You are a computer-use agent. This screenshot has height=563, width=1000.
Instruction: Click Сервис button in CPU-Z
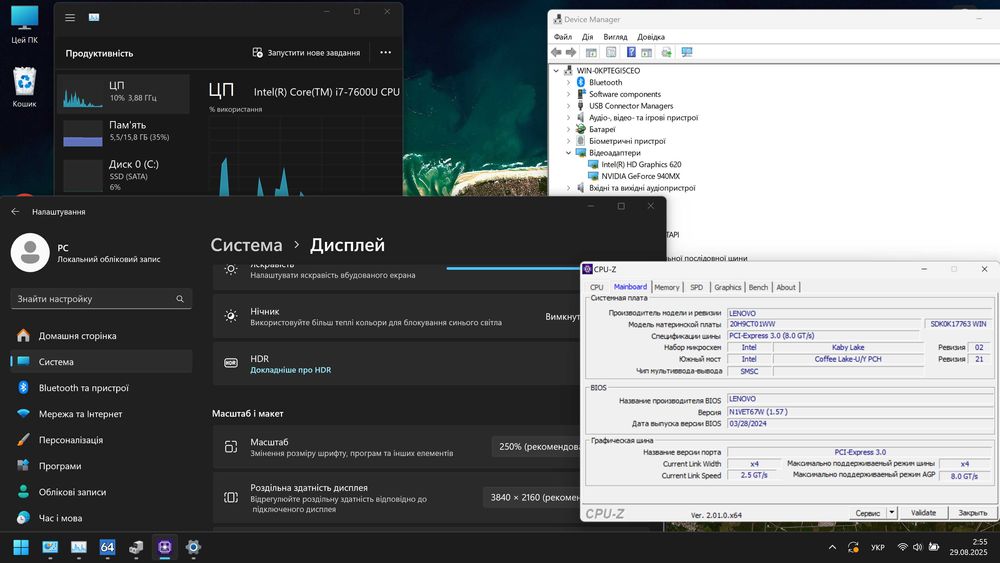click(867, 513)
